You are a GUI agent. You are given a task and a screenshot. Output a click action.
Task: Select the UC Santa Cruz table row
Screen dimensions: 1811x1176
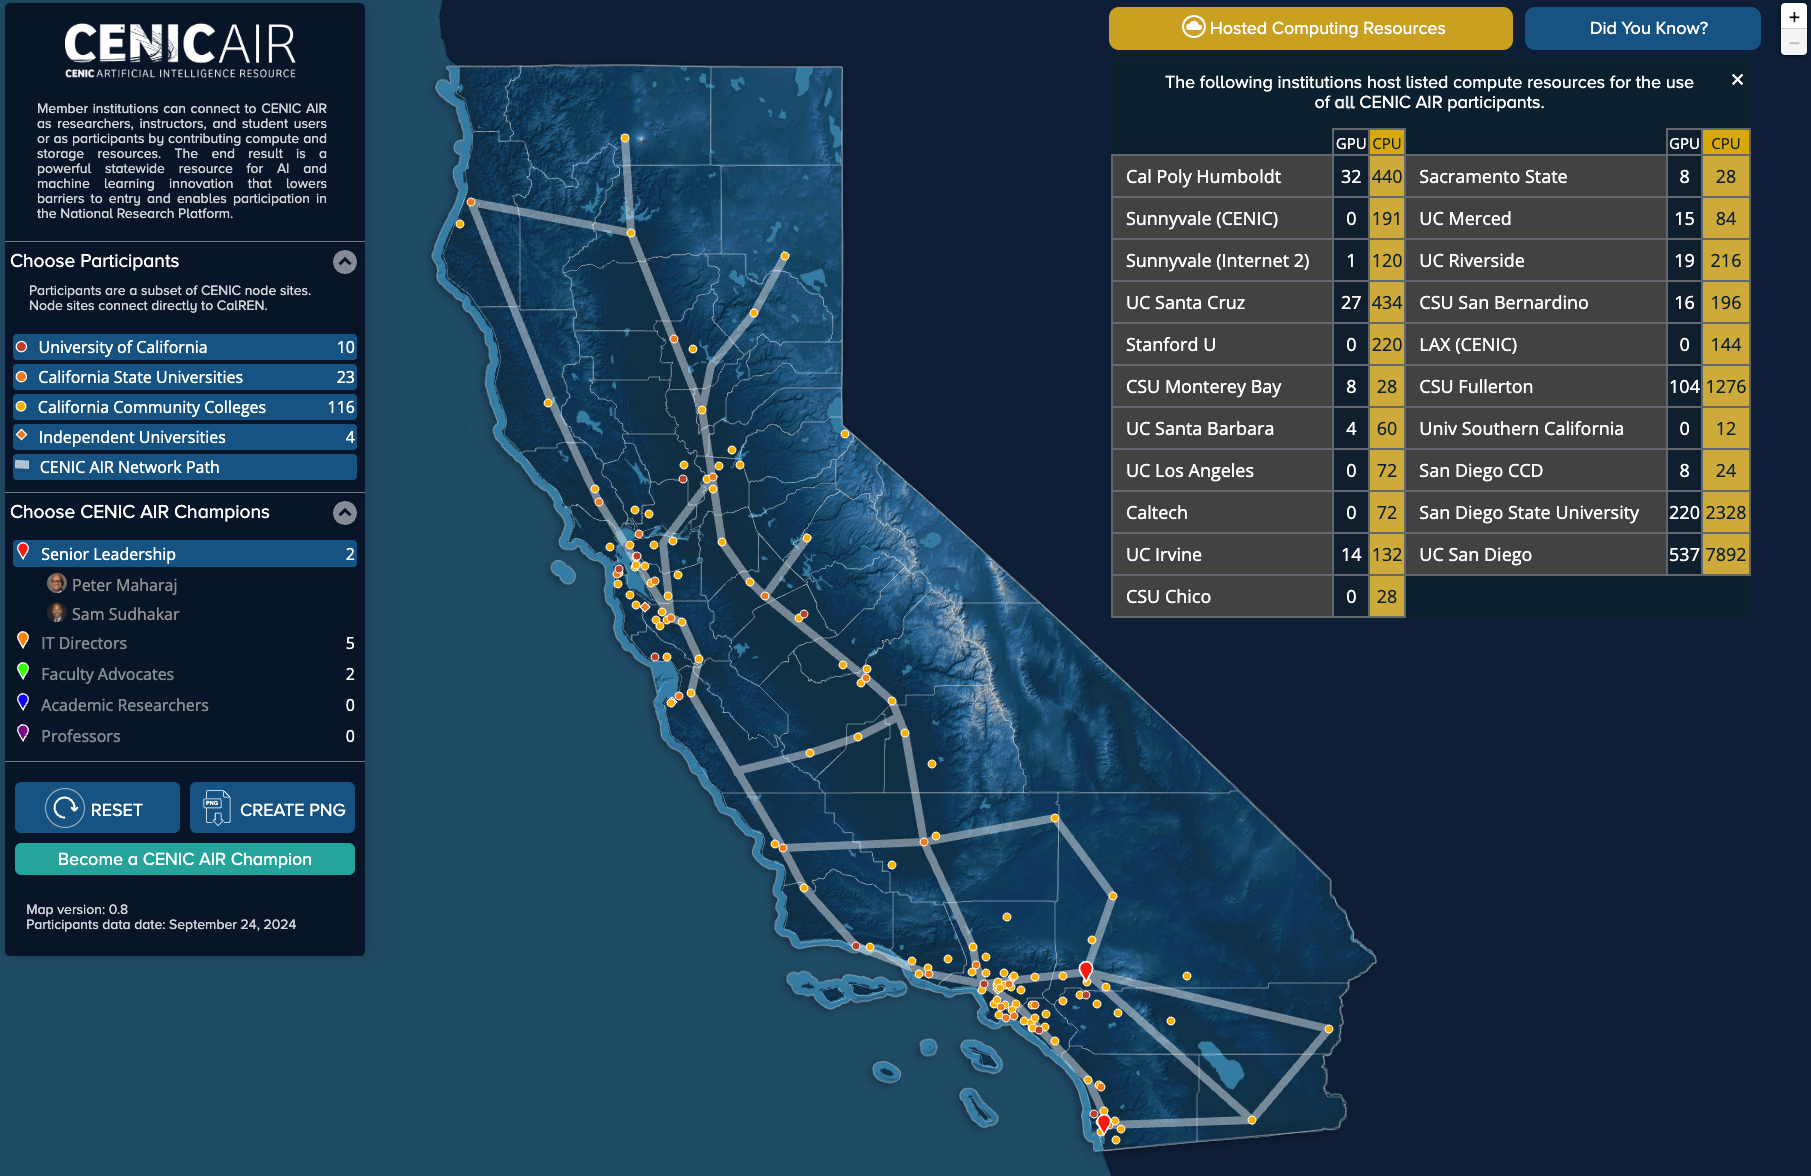pyautogui.click(x=1258, y=302)
